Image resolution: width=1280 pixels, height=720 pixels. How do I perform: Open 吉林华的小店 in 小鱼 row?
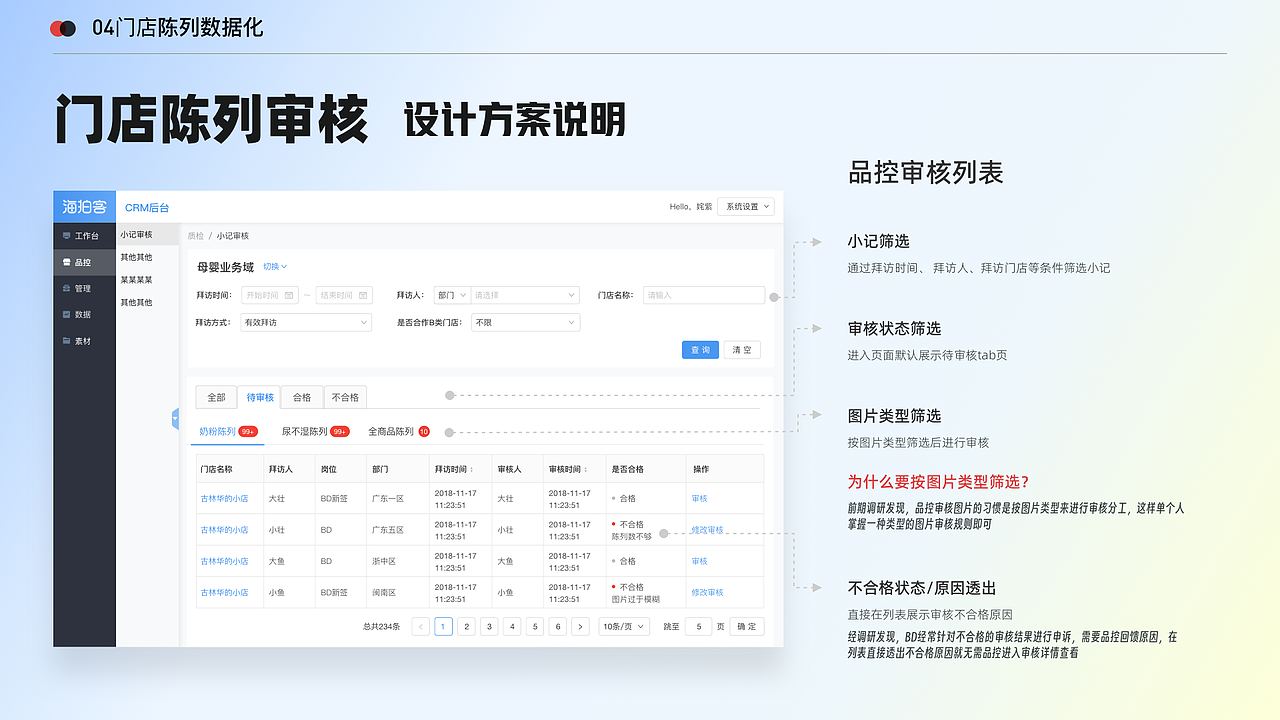pos(224,592)
